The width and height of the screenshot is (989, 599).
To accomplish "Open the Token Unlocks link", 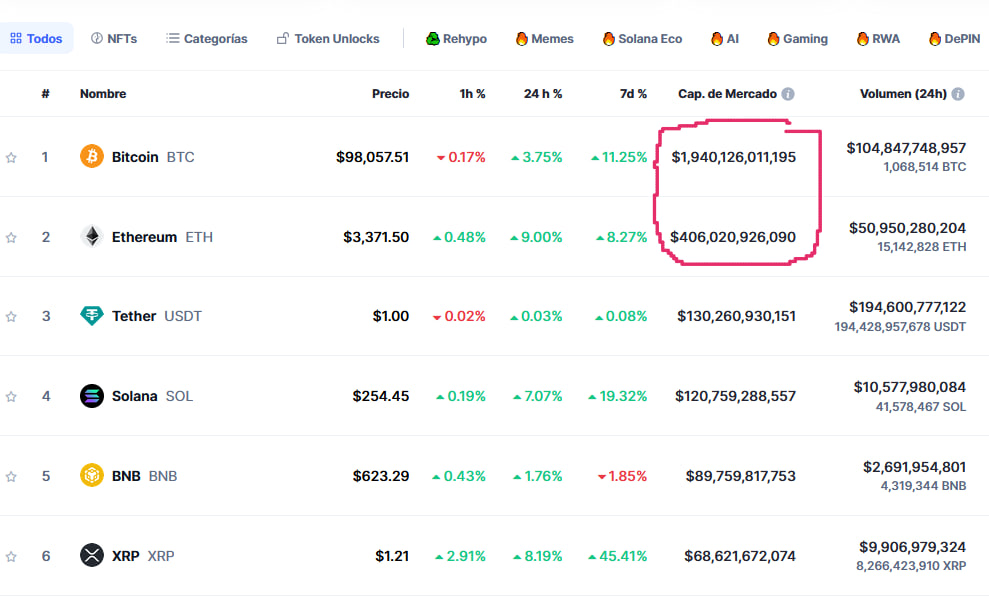I will tap(328, 39).
